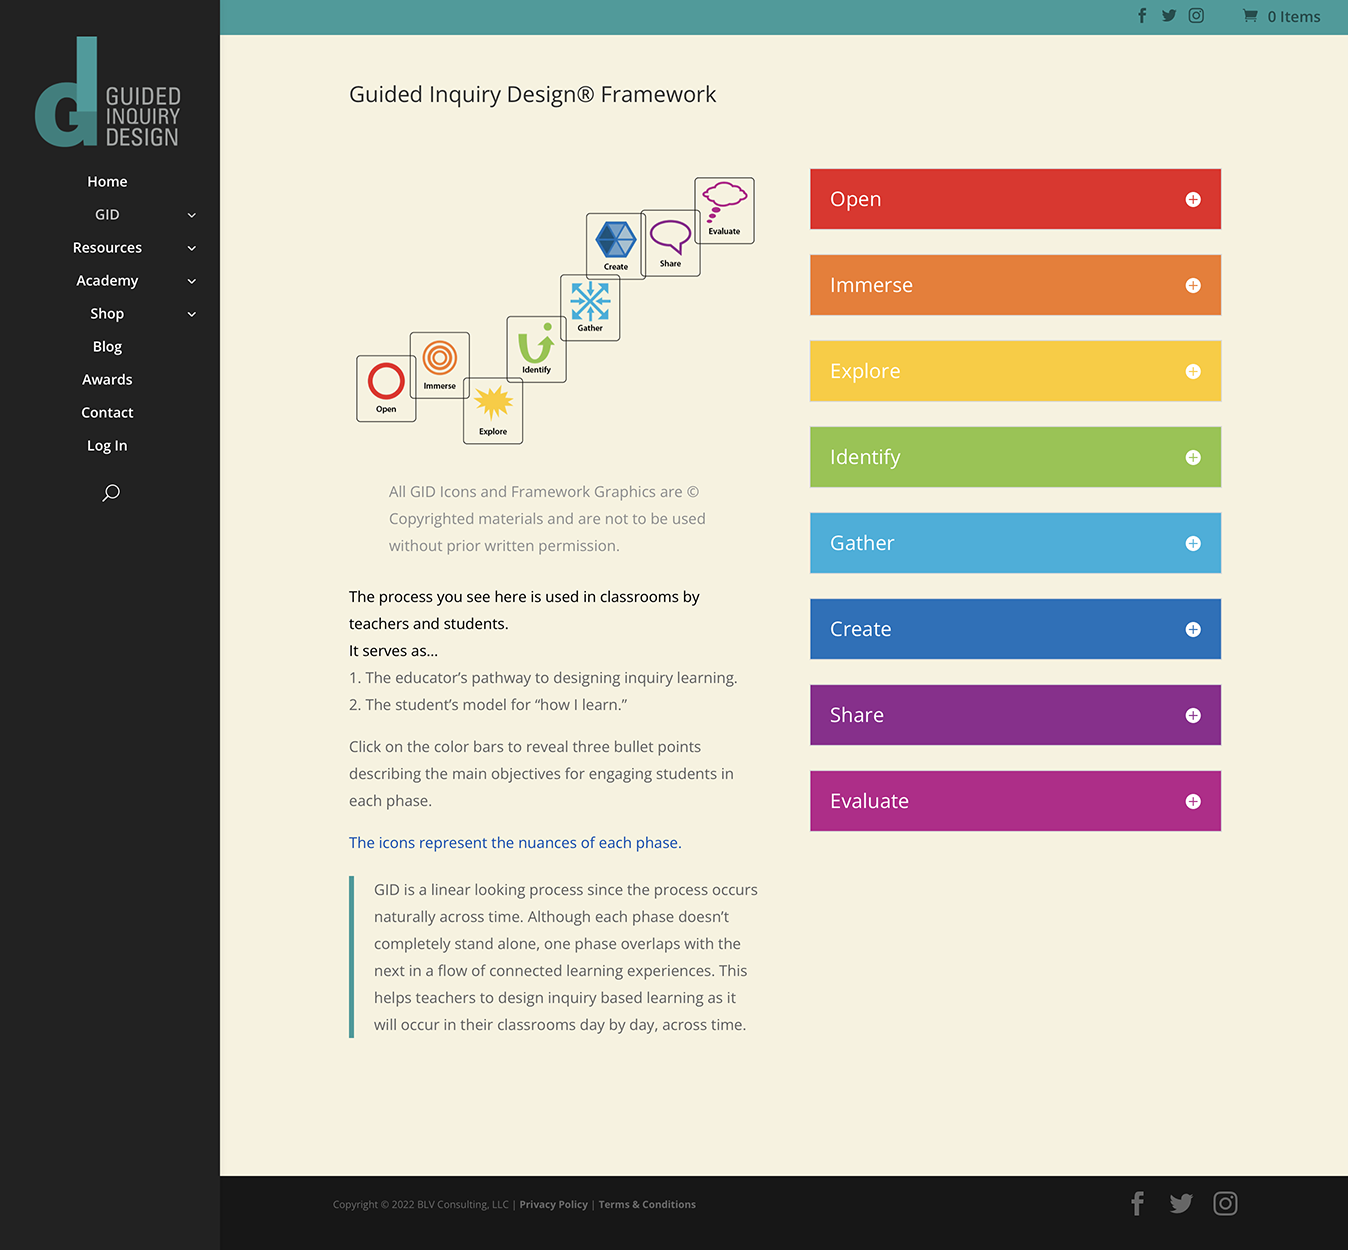Open GID menu item

click(x=107, y=214)
